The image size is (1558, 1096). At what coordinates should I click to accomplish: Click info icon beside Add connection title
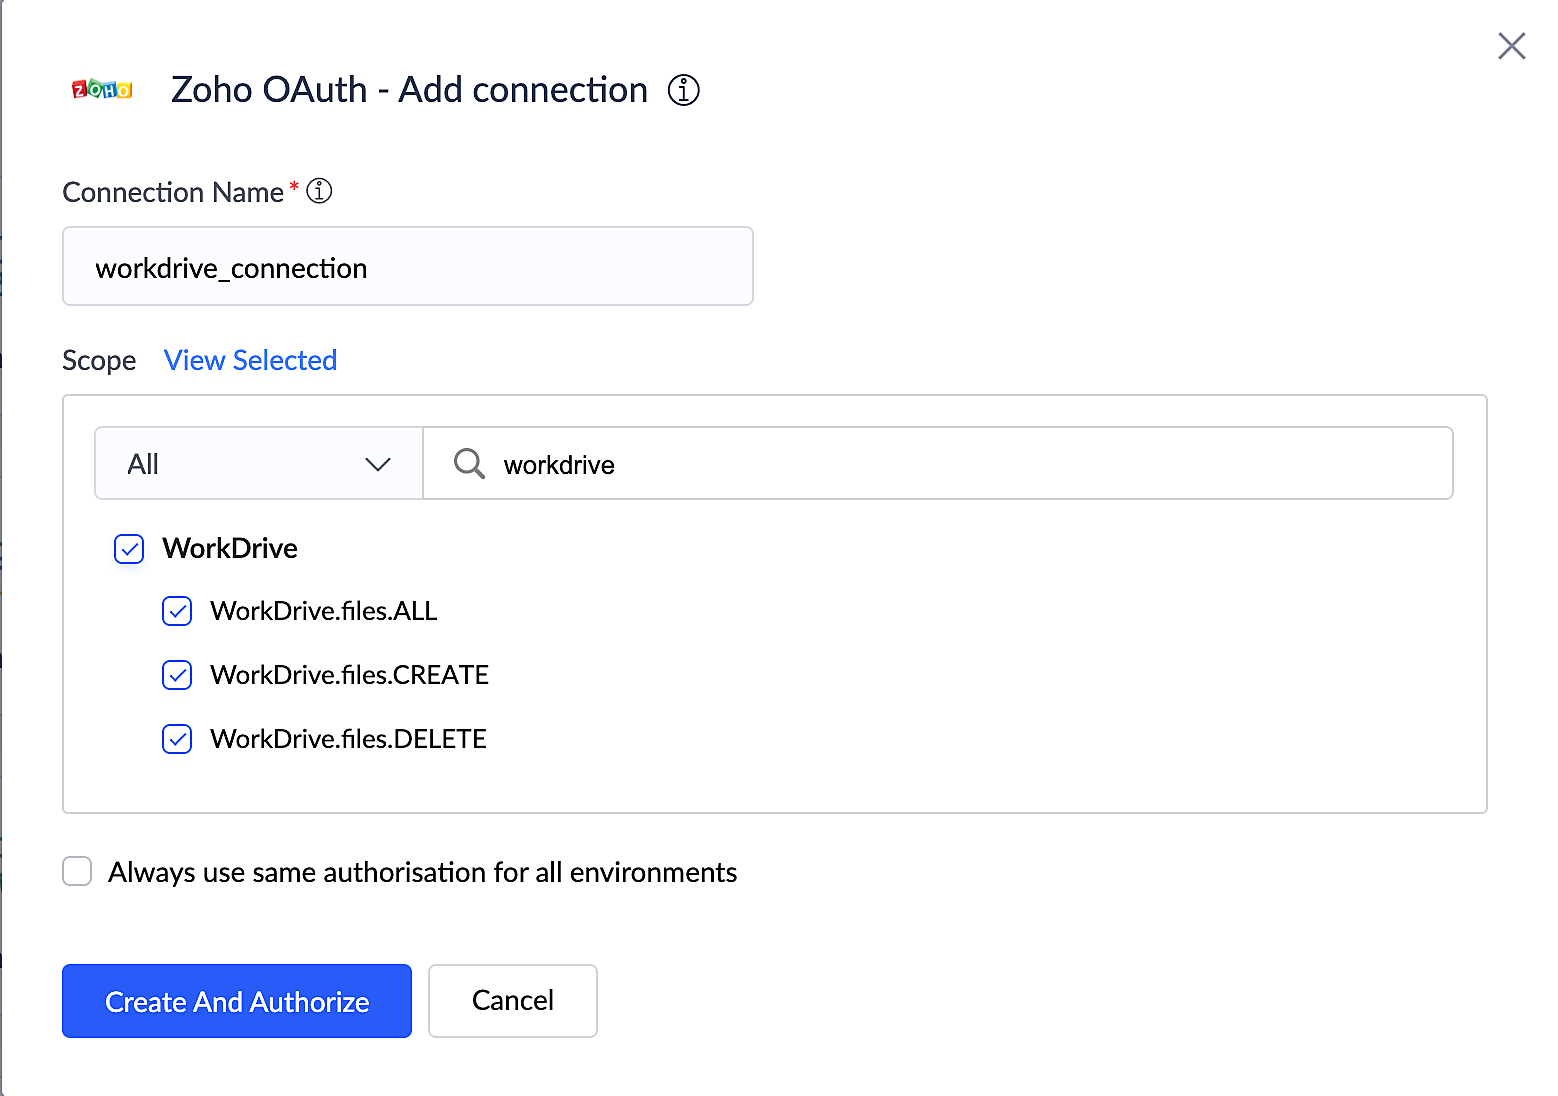[684, 90]
